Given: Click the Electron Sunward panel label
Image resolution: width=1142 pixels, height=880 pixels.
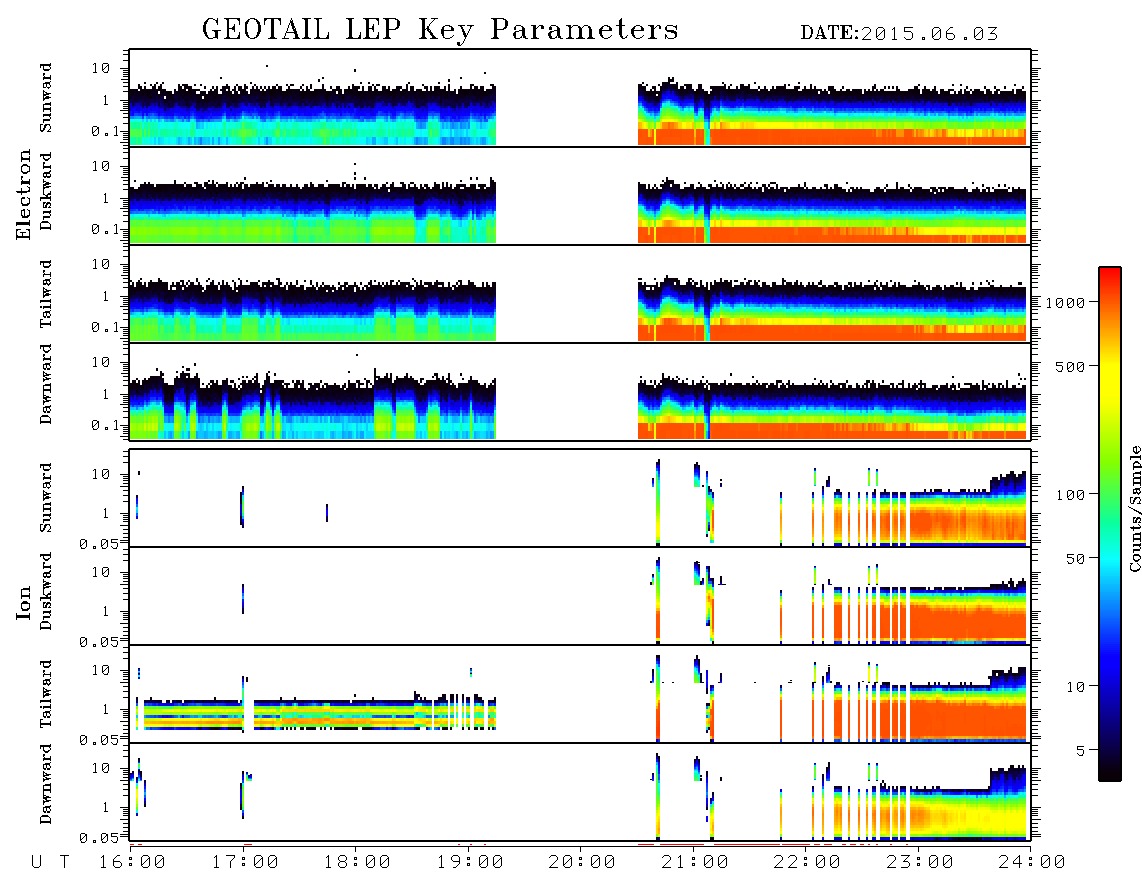Looking at the screenshot, I should tap(46, 98).
